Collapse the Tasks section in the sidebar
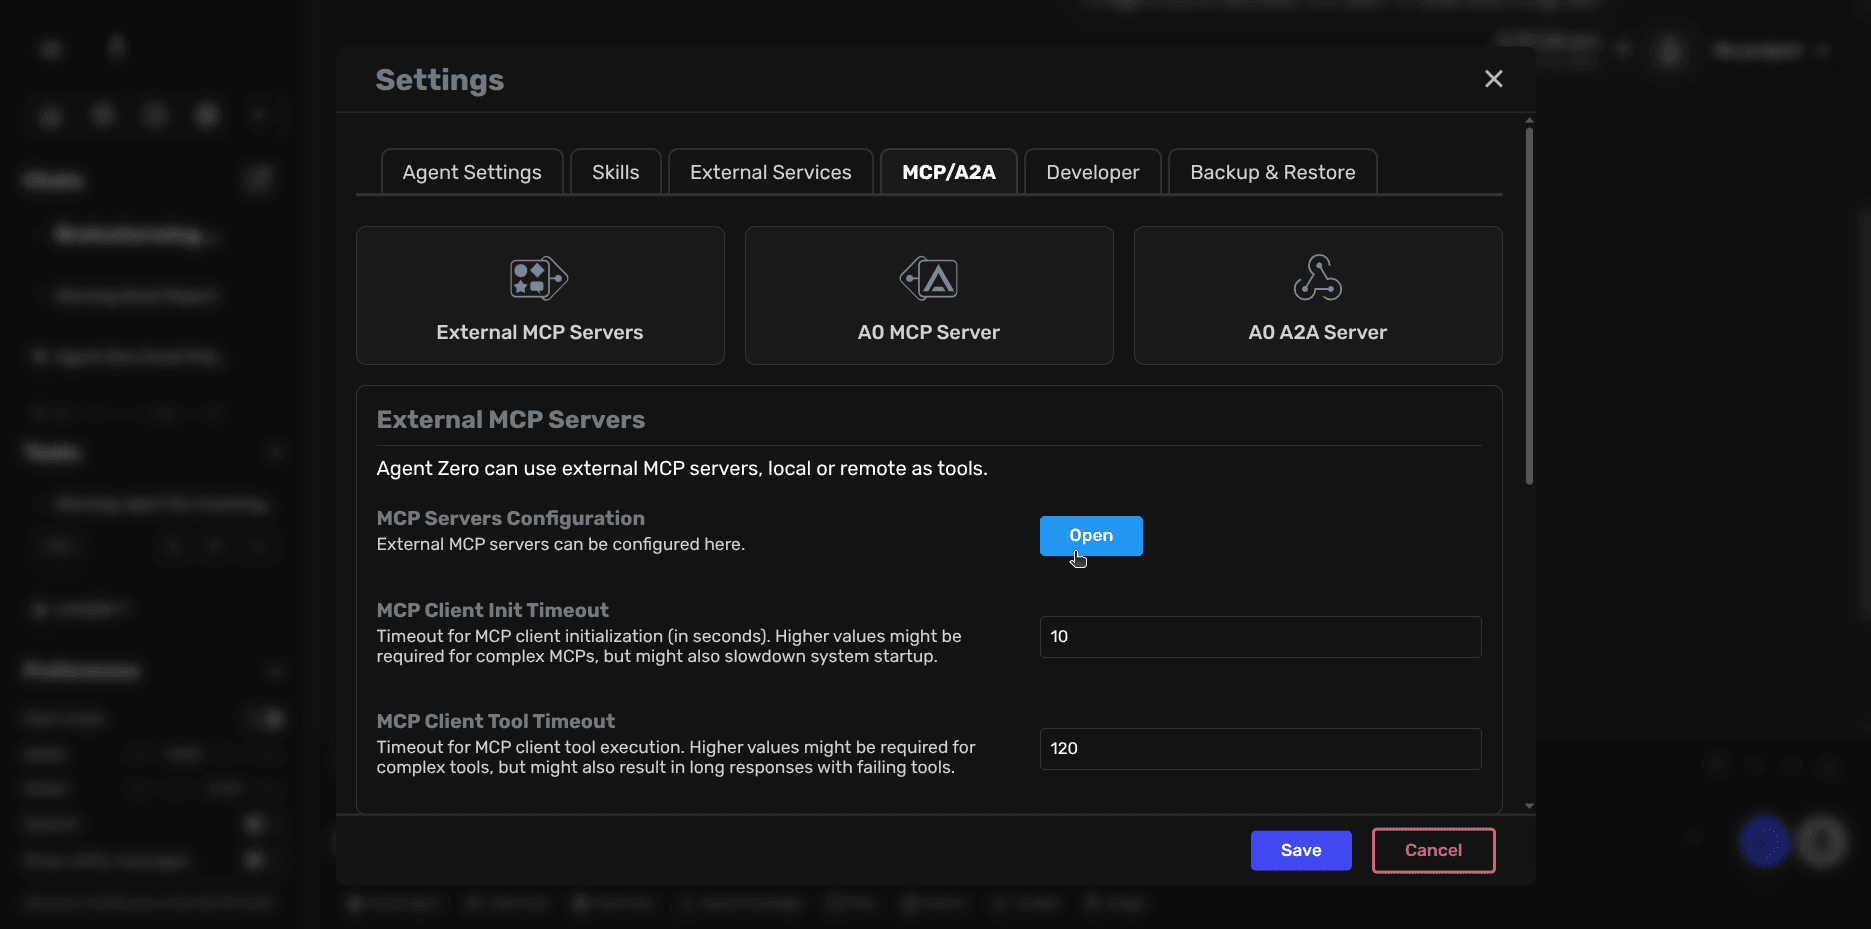 point(277,451)
